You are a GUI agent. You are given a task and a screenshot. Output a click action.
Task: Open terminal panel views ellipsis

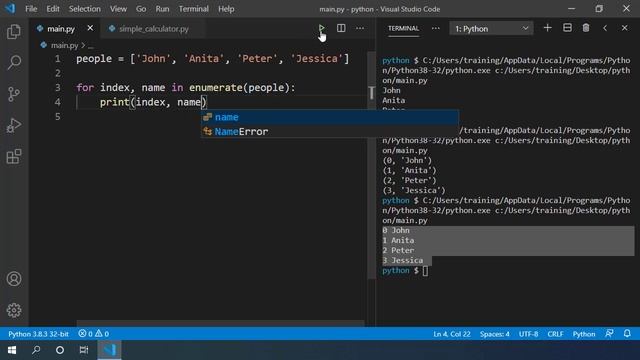(x=436, y=28)
